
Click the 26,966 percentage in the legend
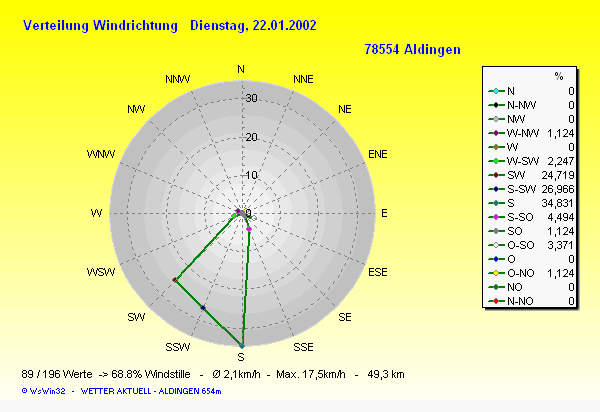click(x=557, y=189)
